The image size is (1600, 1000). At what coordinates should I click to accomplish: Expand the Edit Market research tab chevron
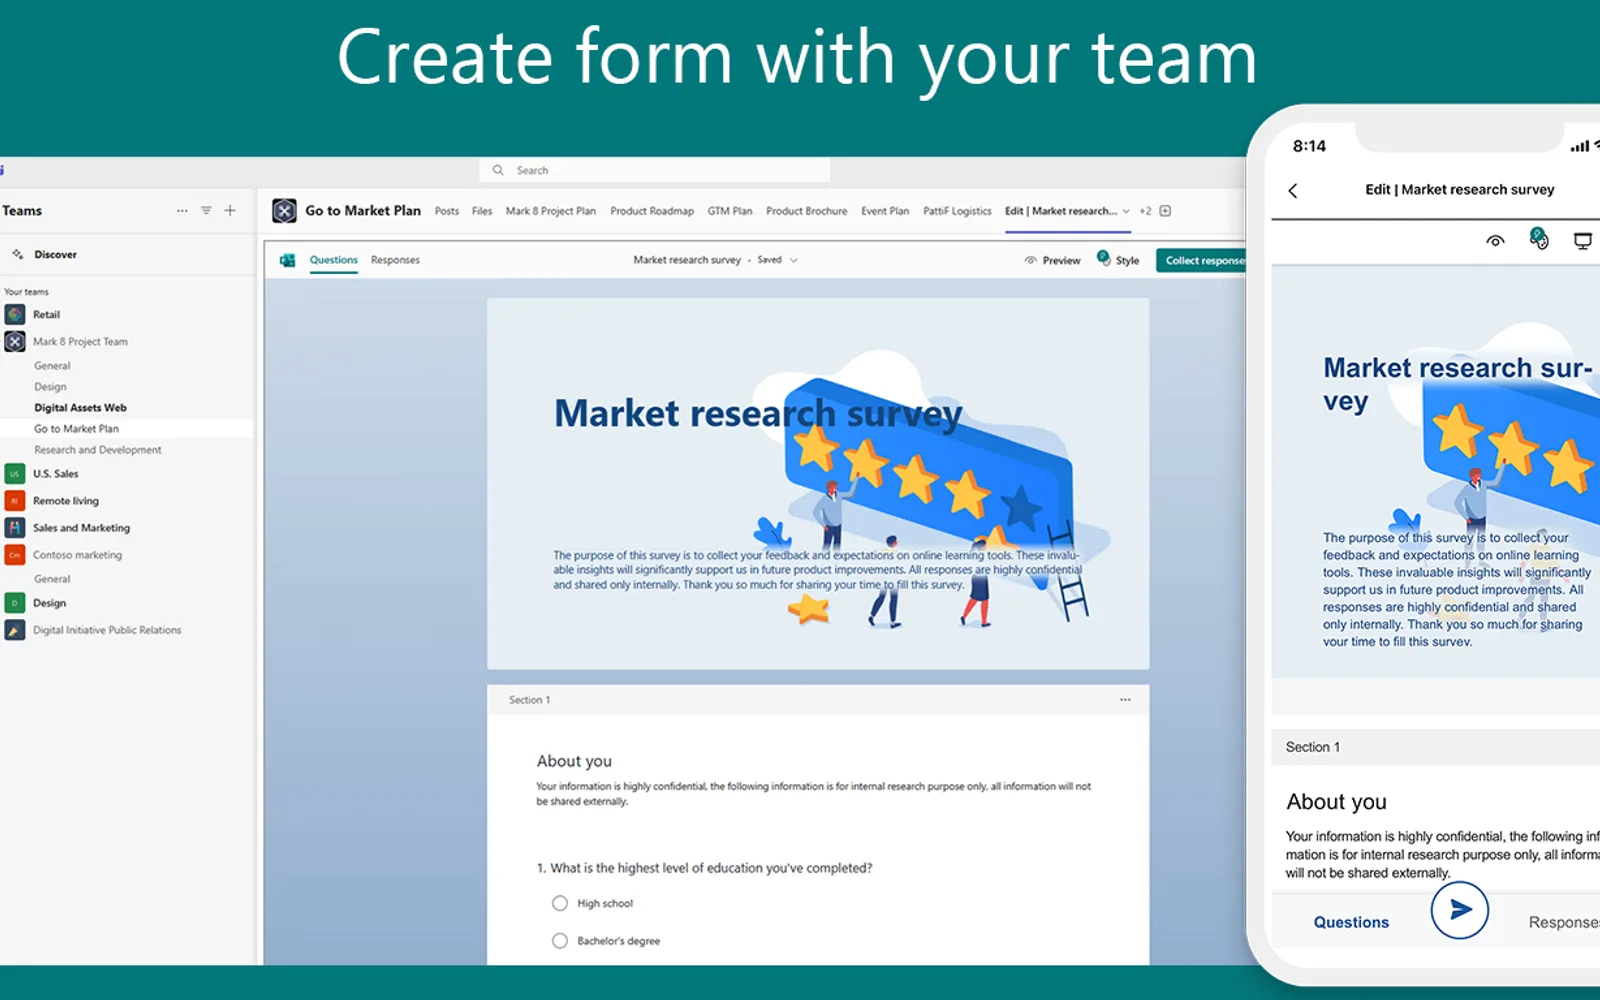pos(1126,212)
